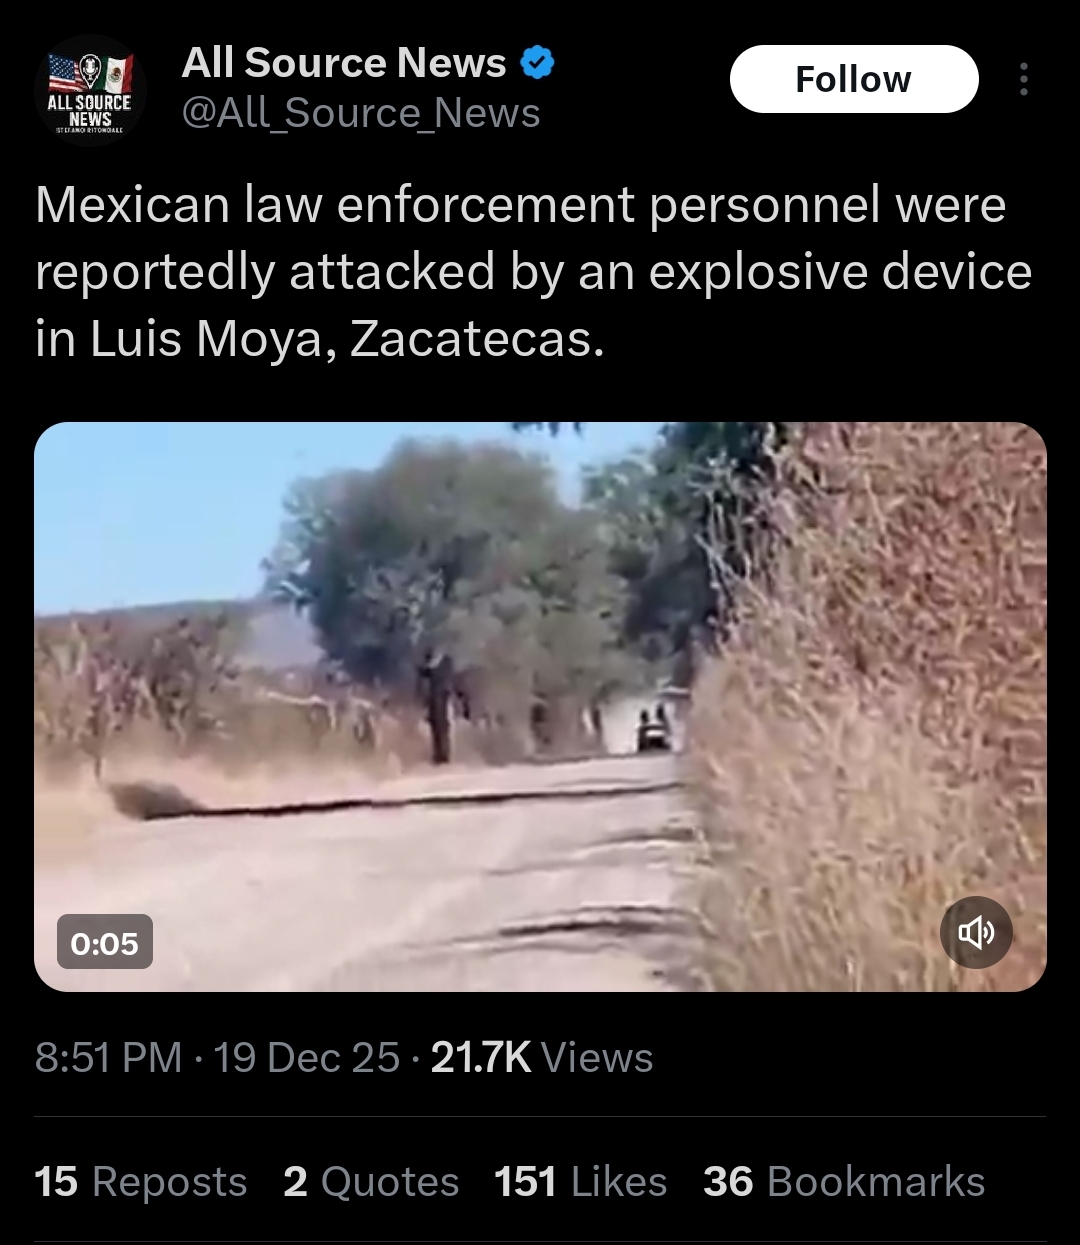Tap the 19 Dec 25 date
Viewport: 1080px width, 1245px height.
click(307, 1058)
